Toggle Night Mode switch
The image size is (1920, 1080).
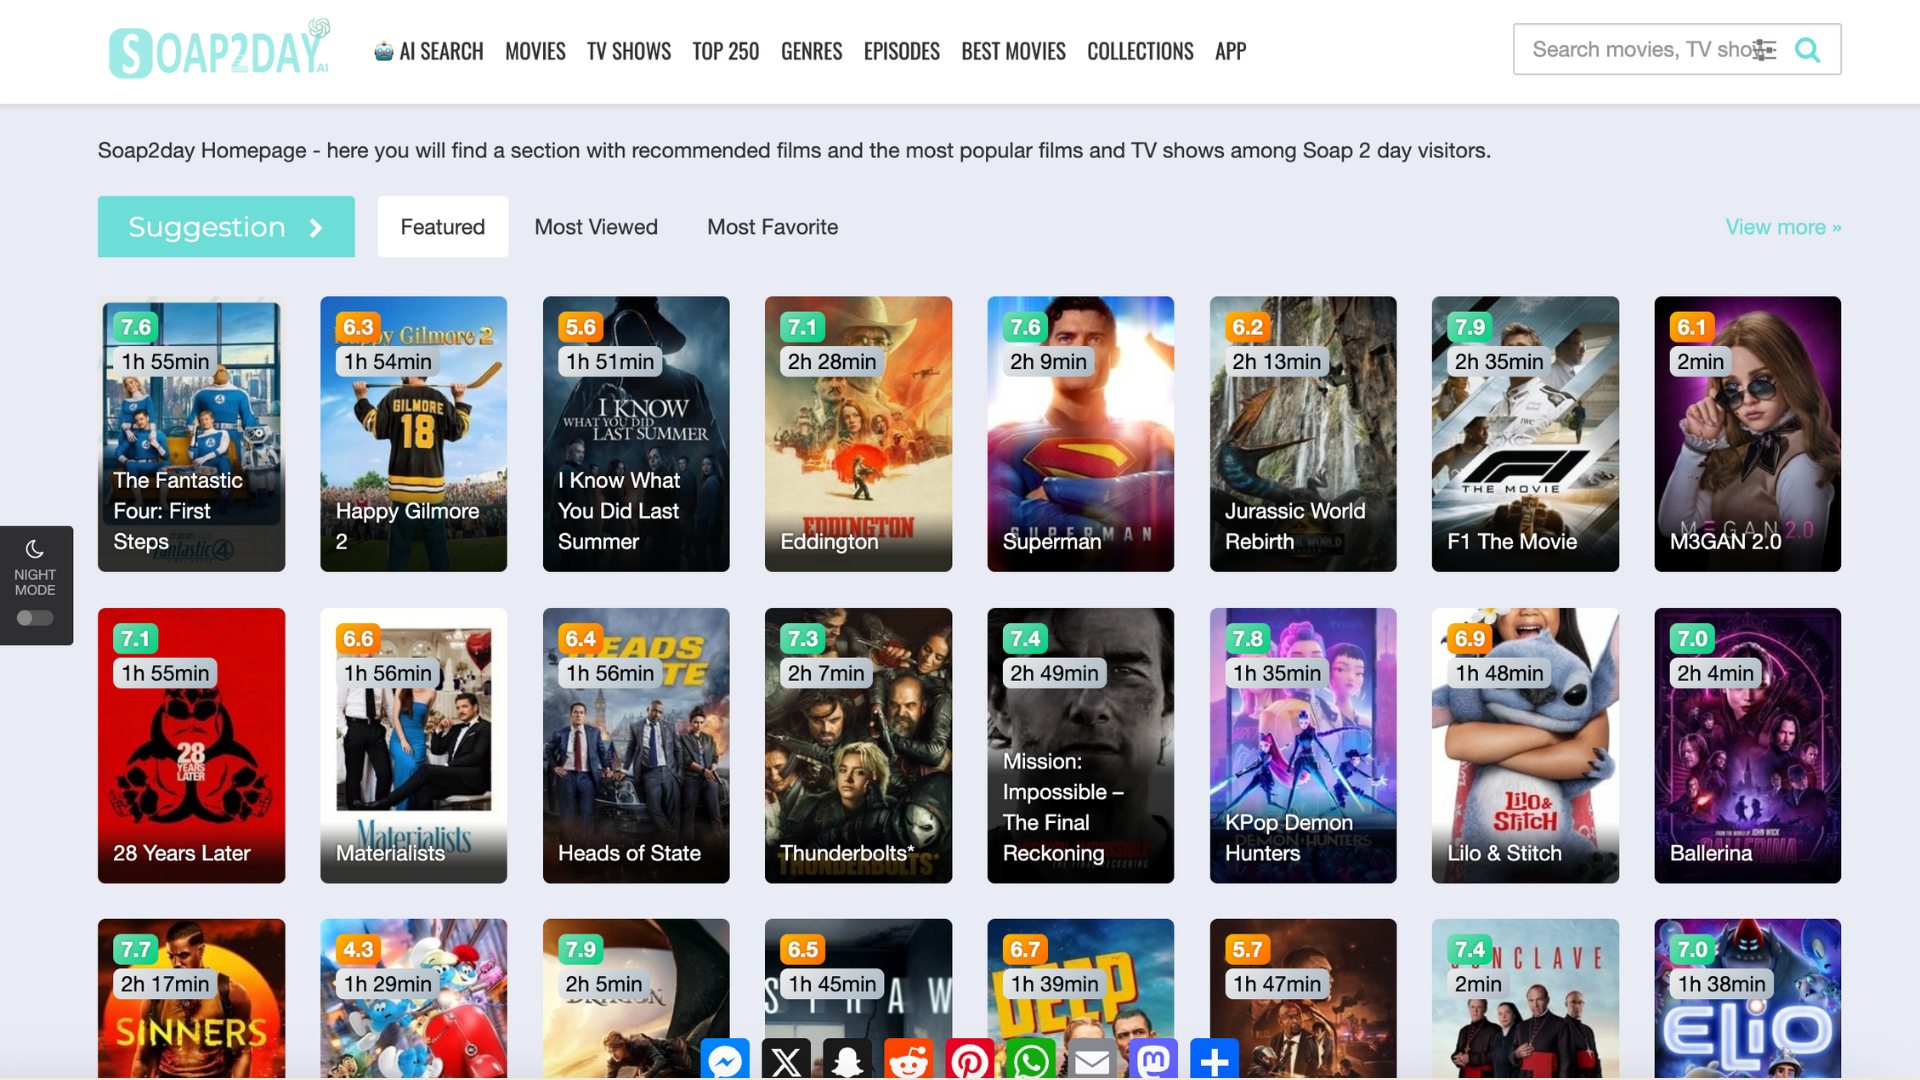tap(35, 618)
